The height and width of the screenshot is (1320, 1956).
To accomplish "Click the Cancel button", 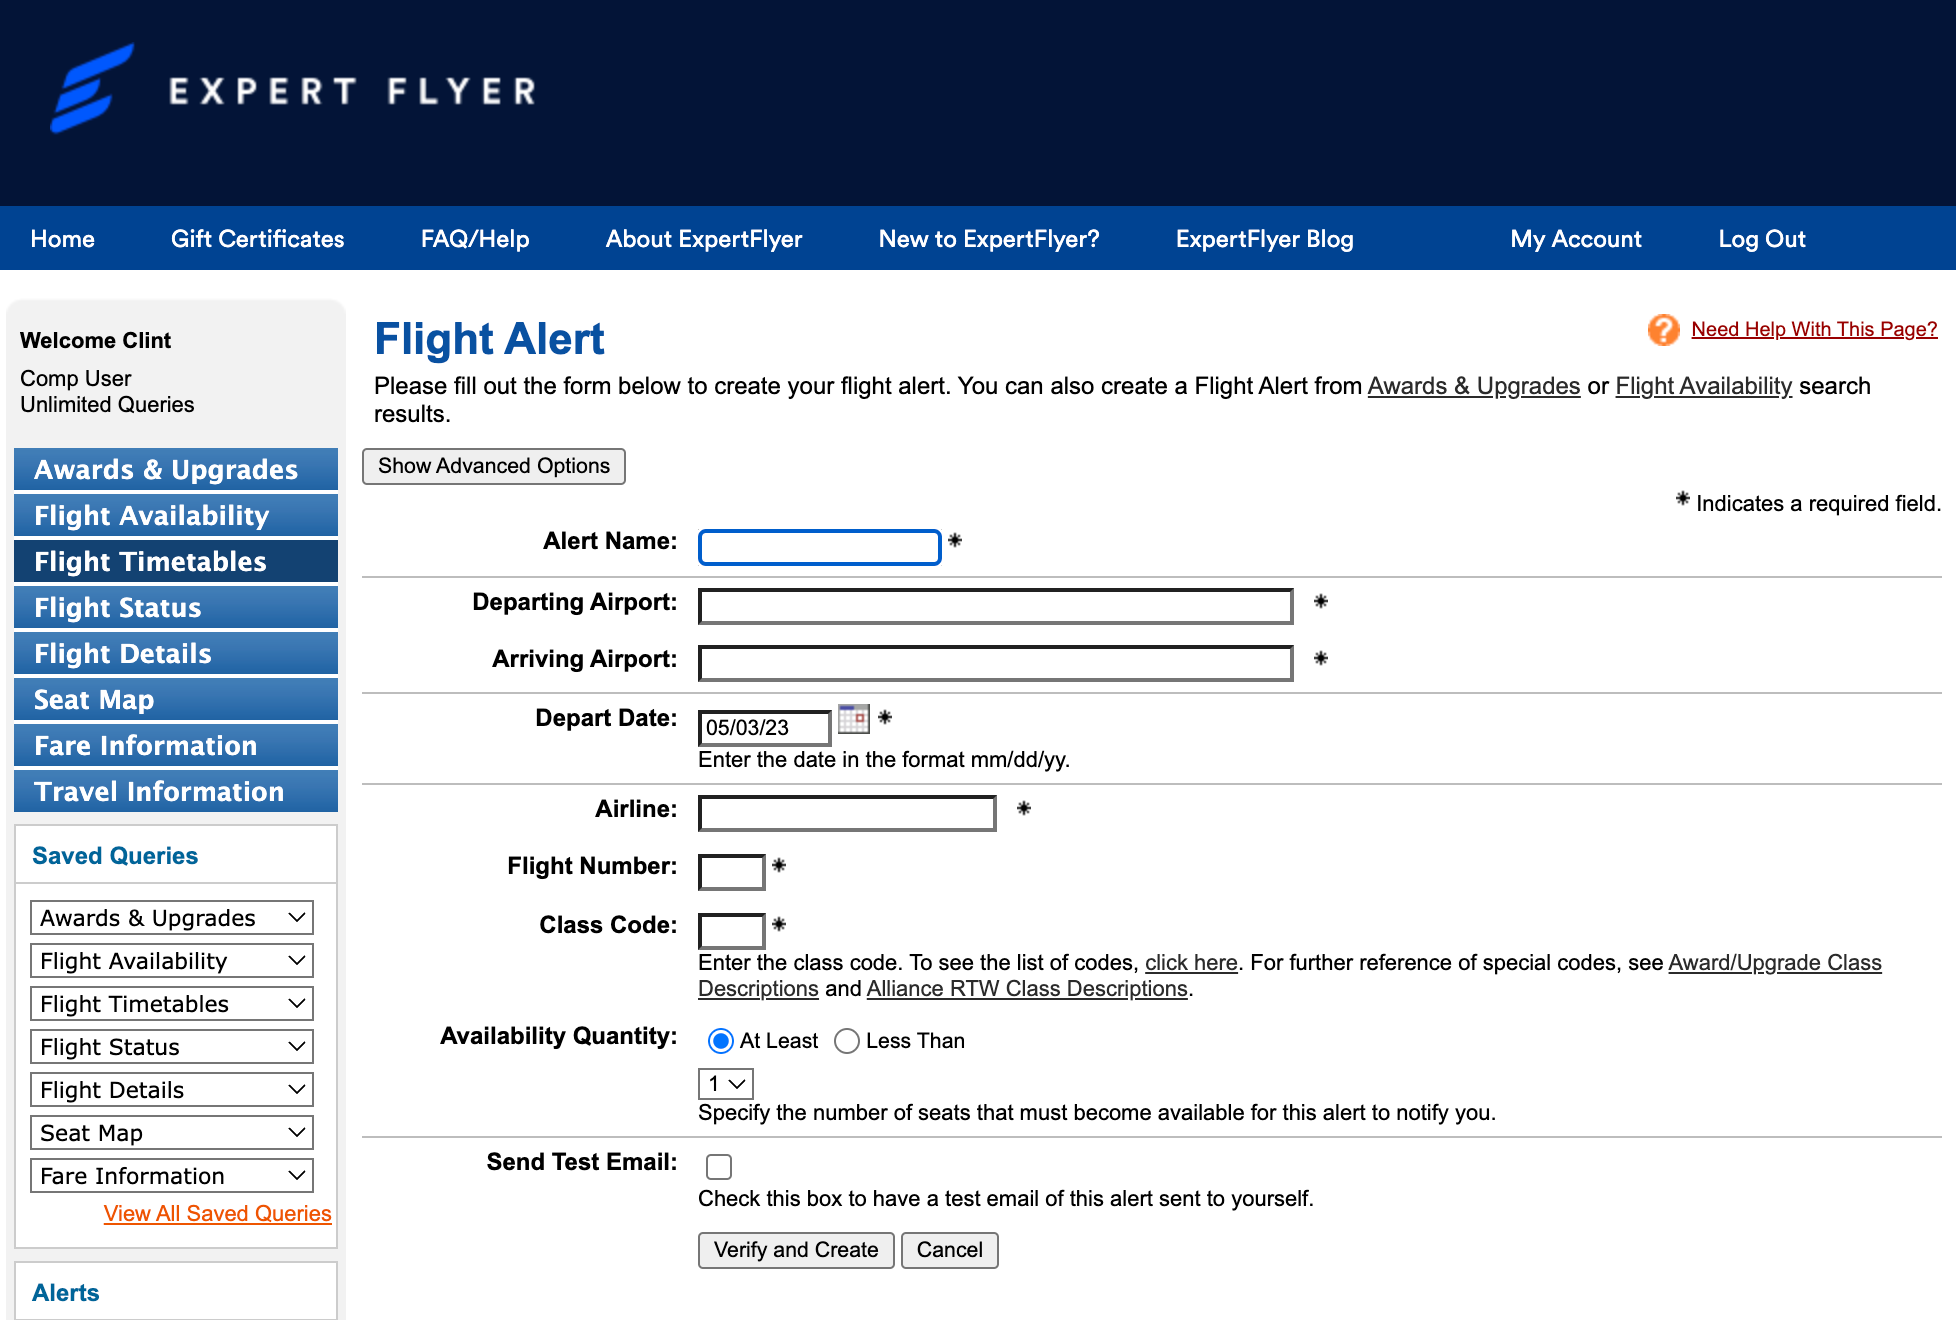I will (948, 1250).
